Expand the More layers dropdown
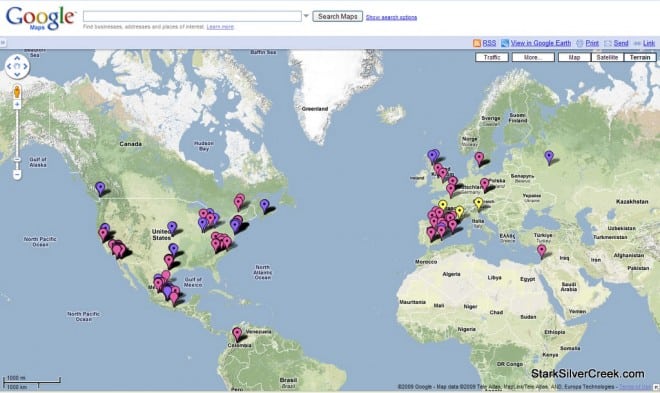Screen dimensions: 660x393 pyautogui.click(x=533, y=57)
